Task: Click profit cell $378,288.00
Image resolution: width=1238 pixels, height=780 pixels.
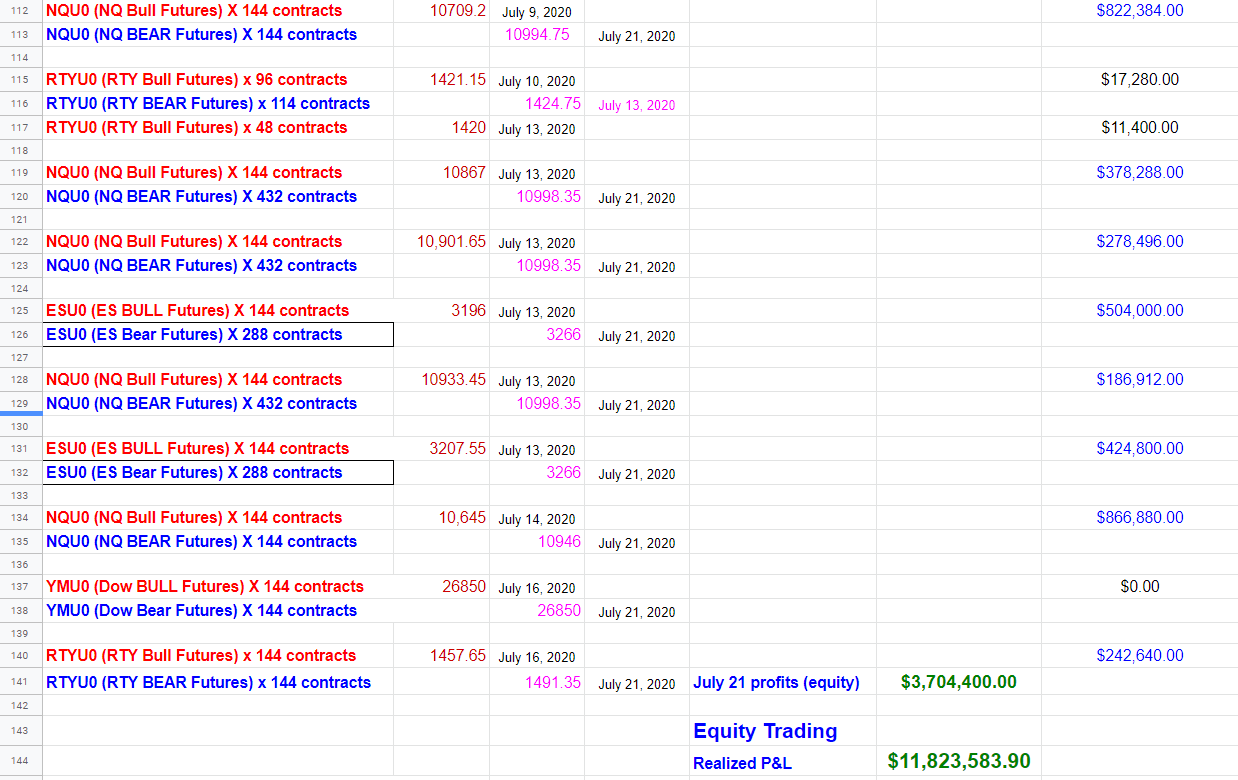Action: tap(1139, 173)
